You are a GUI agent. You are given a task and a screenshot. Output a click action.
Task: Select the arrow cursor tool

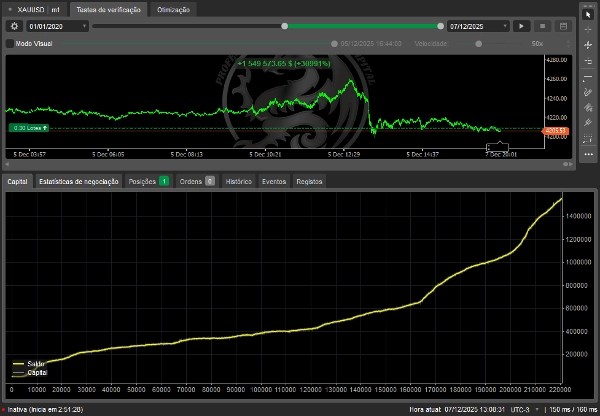[588, 15]
